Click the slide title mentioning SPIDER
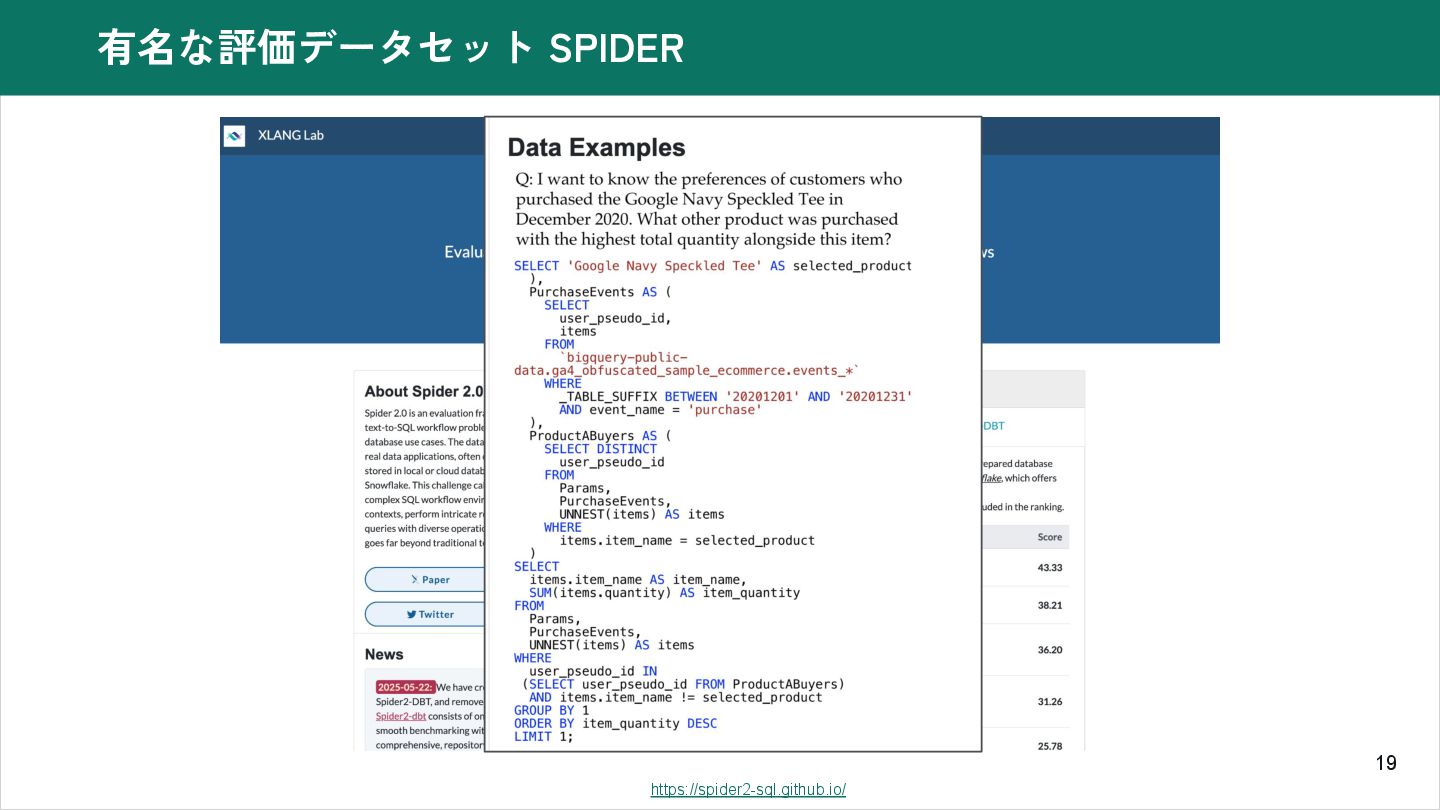This screenshot has width=1440, height=810. pos(390,48)
